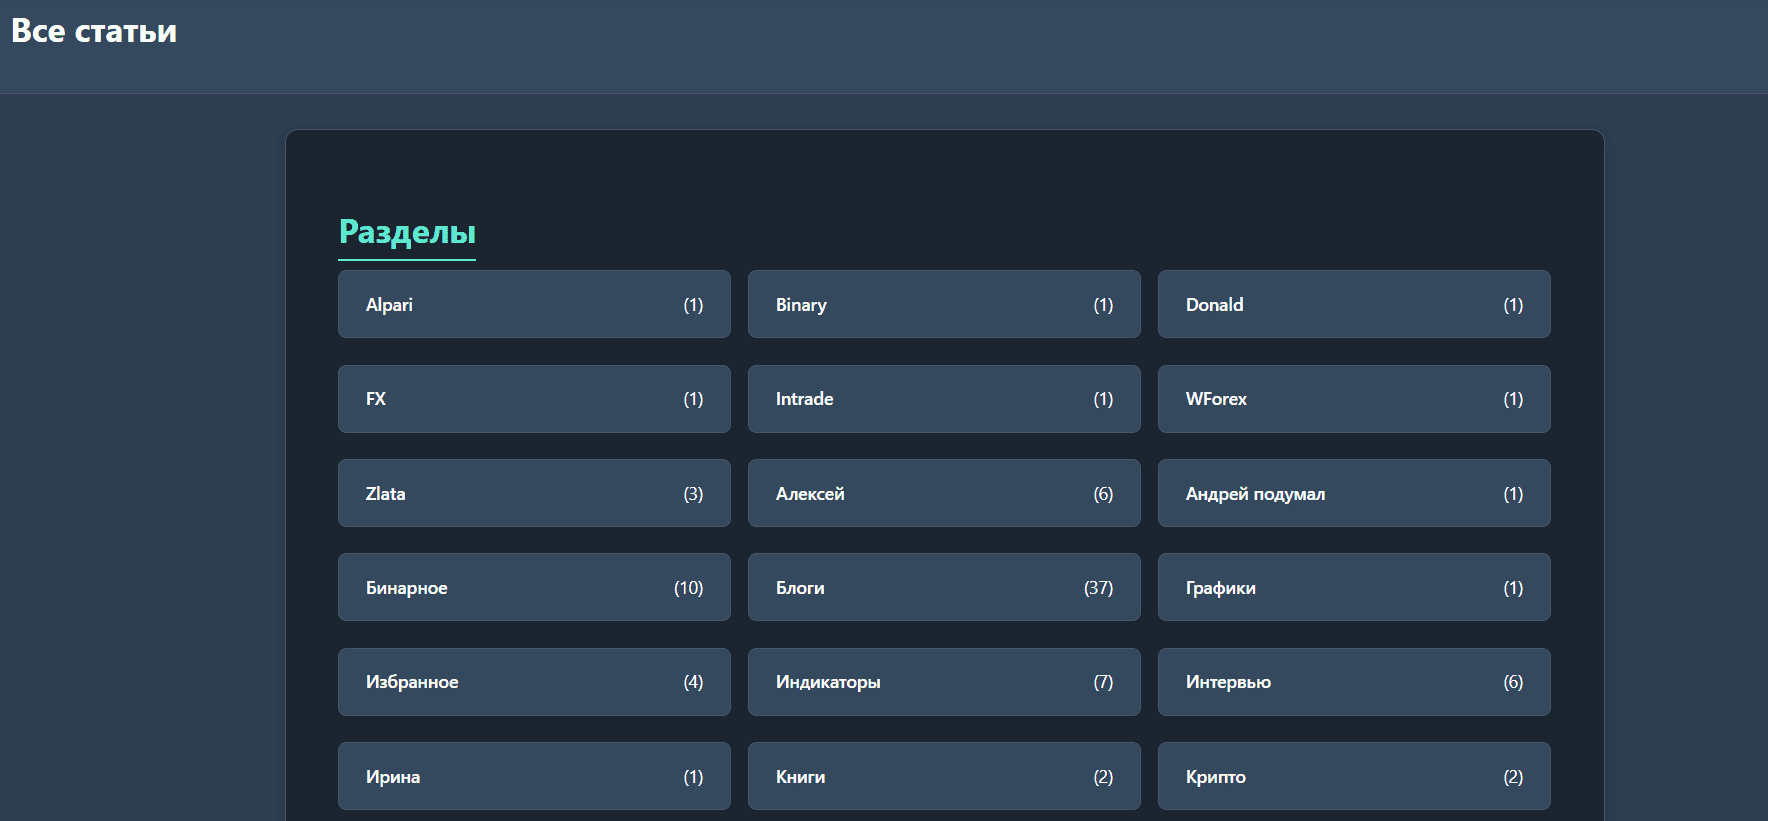1768x821 pixels.
Task: Open the Binary category
Action: (943, 304)
